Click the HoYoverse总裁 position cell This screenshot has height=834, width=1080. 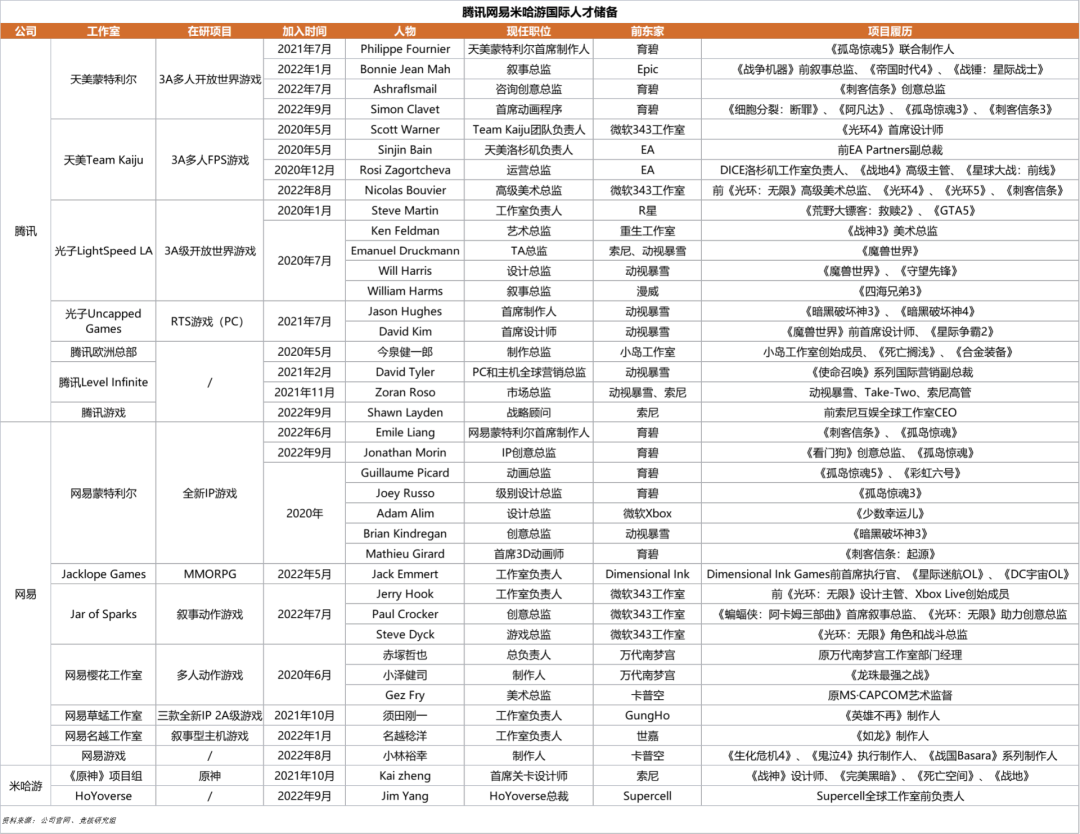pyautogui.click(x=528, y=796)
